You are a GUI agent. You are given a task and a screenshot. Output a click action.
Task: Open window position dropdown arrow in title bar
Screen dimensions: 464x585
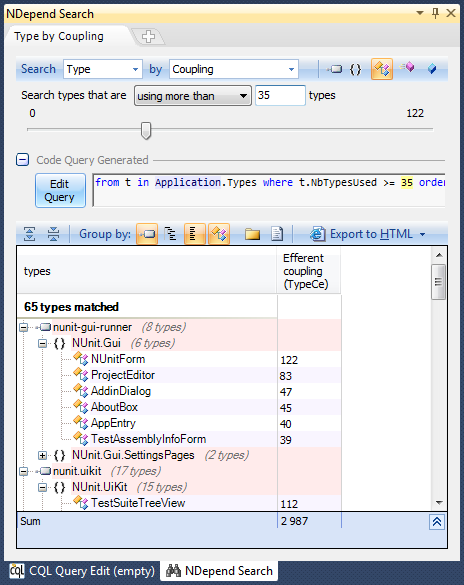(420, 13)
